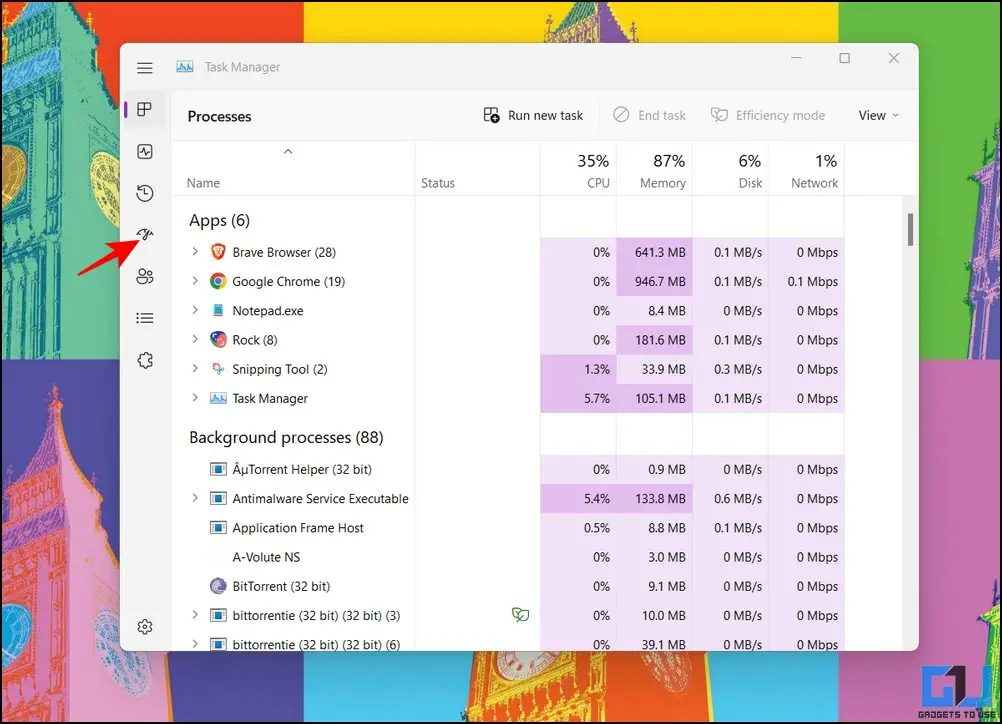Screen dimensions: 1002x724
Task: Sort processes by Memory column
Action: [x=655, y=170]
